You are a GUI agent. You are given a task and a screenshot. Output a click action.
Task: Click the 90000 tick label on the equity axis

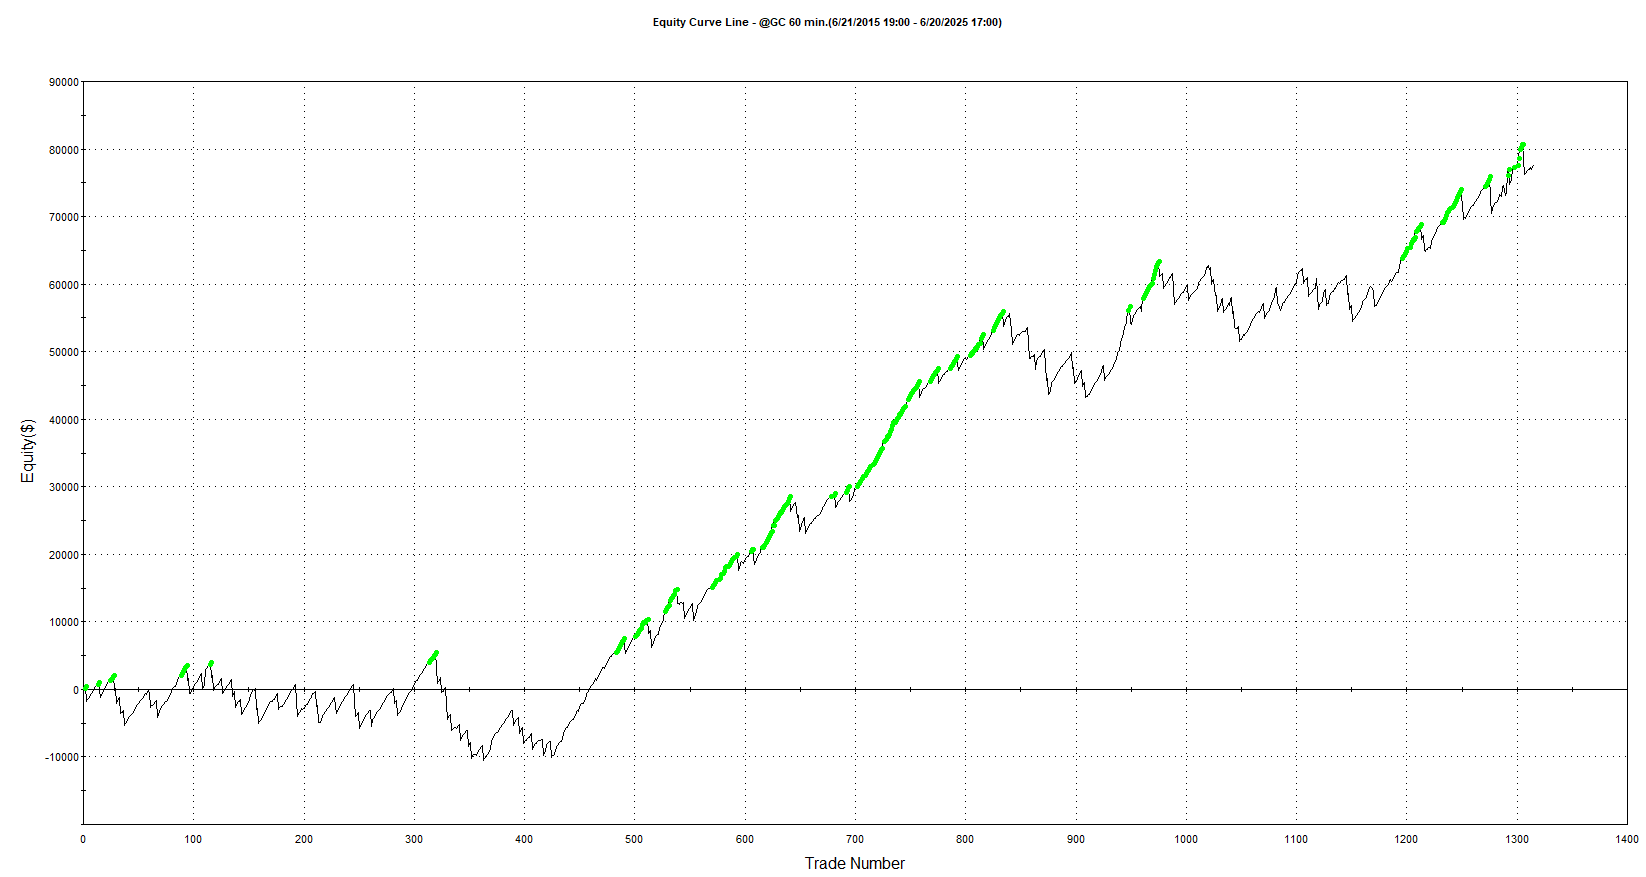64,82
